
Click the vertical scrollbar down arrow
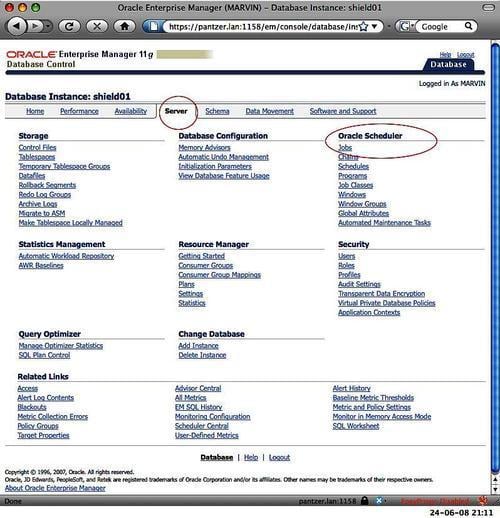click(495, 489)
